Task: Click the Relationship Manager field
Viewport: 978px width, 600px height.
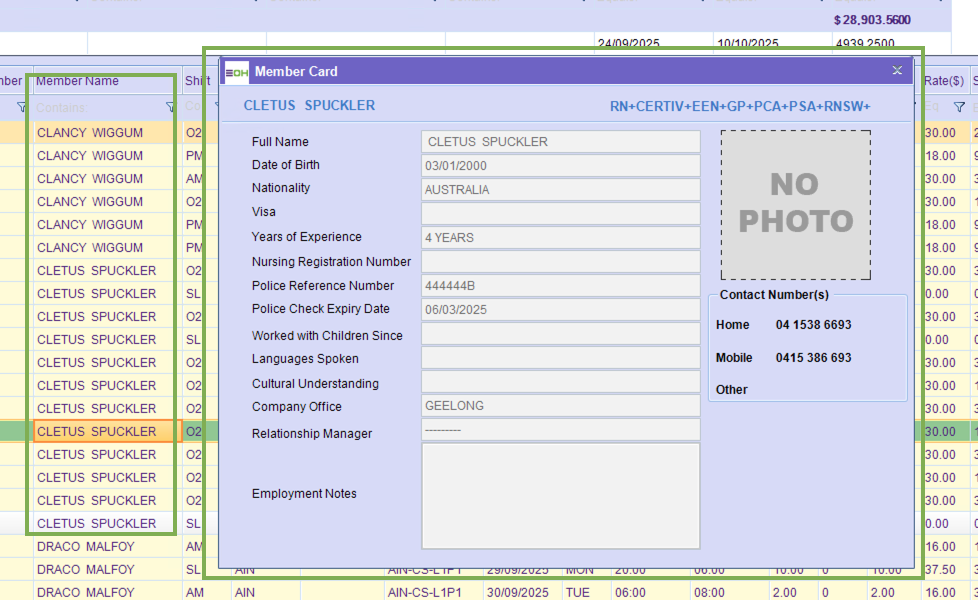Action: coord(560,430)
